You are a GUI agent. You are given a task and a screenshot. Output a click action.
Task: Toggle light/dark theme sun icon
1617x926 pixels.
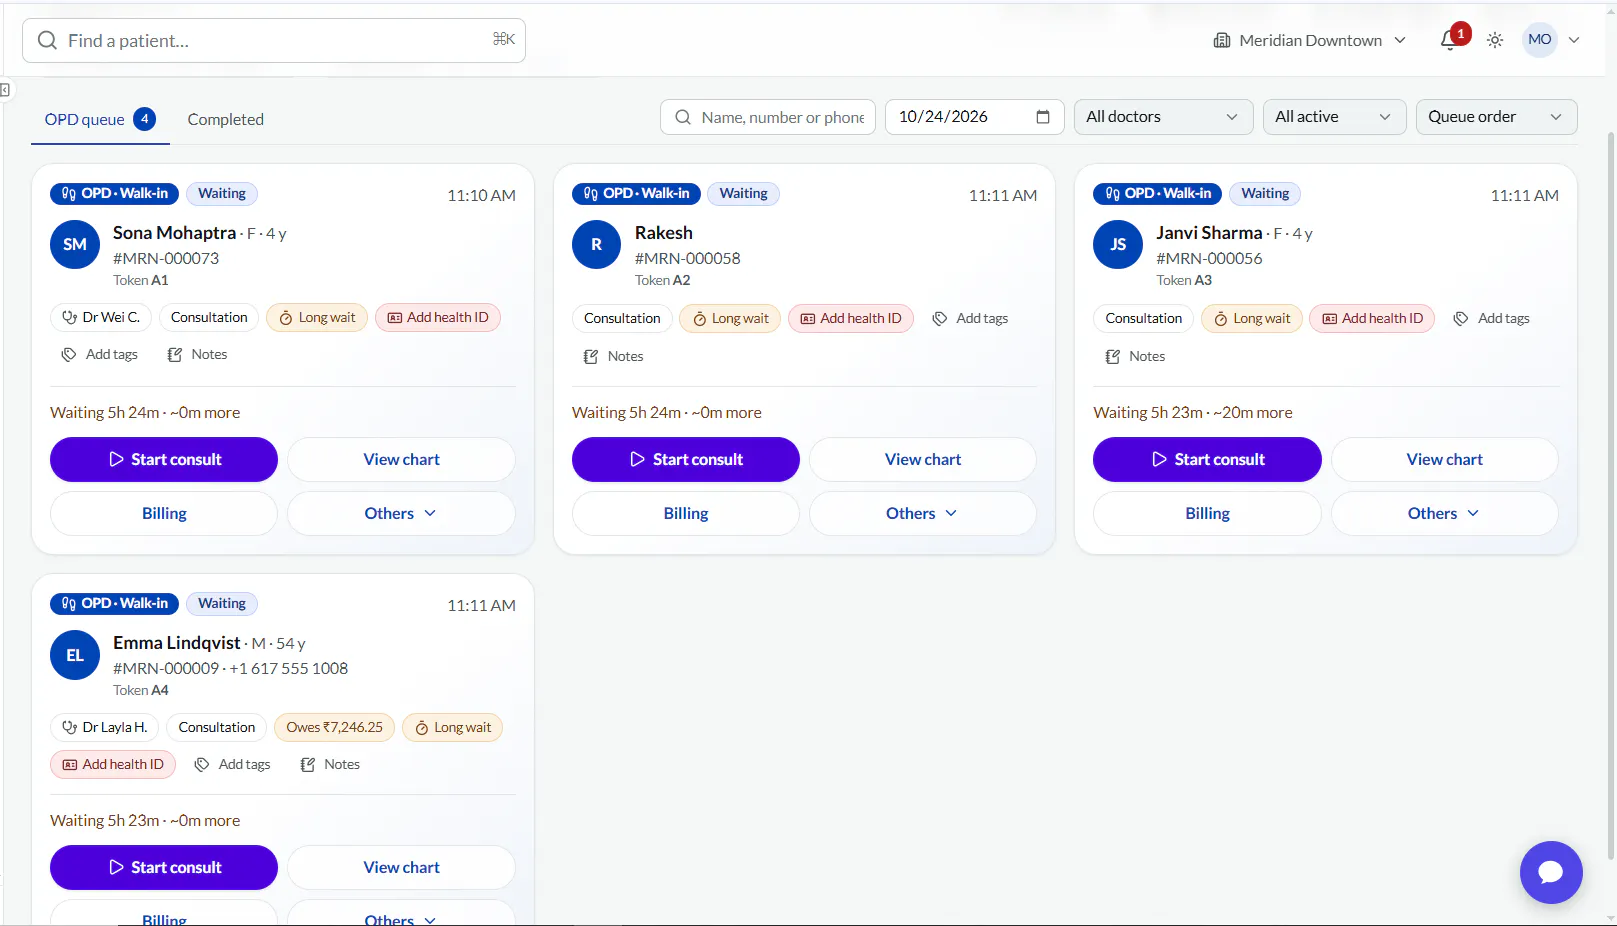(x=1495, y=40)
